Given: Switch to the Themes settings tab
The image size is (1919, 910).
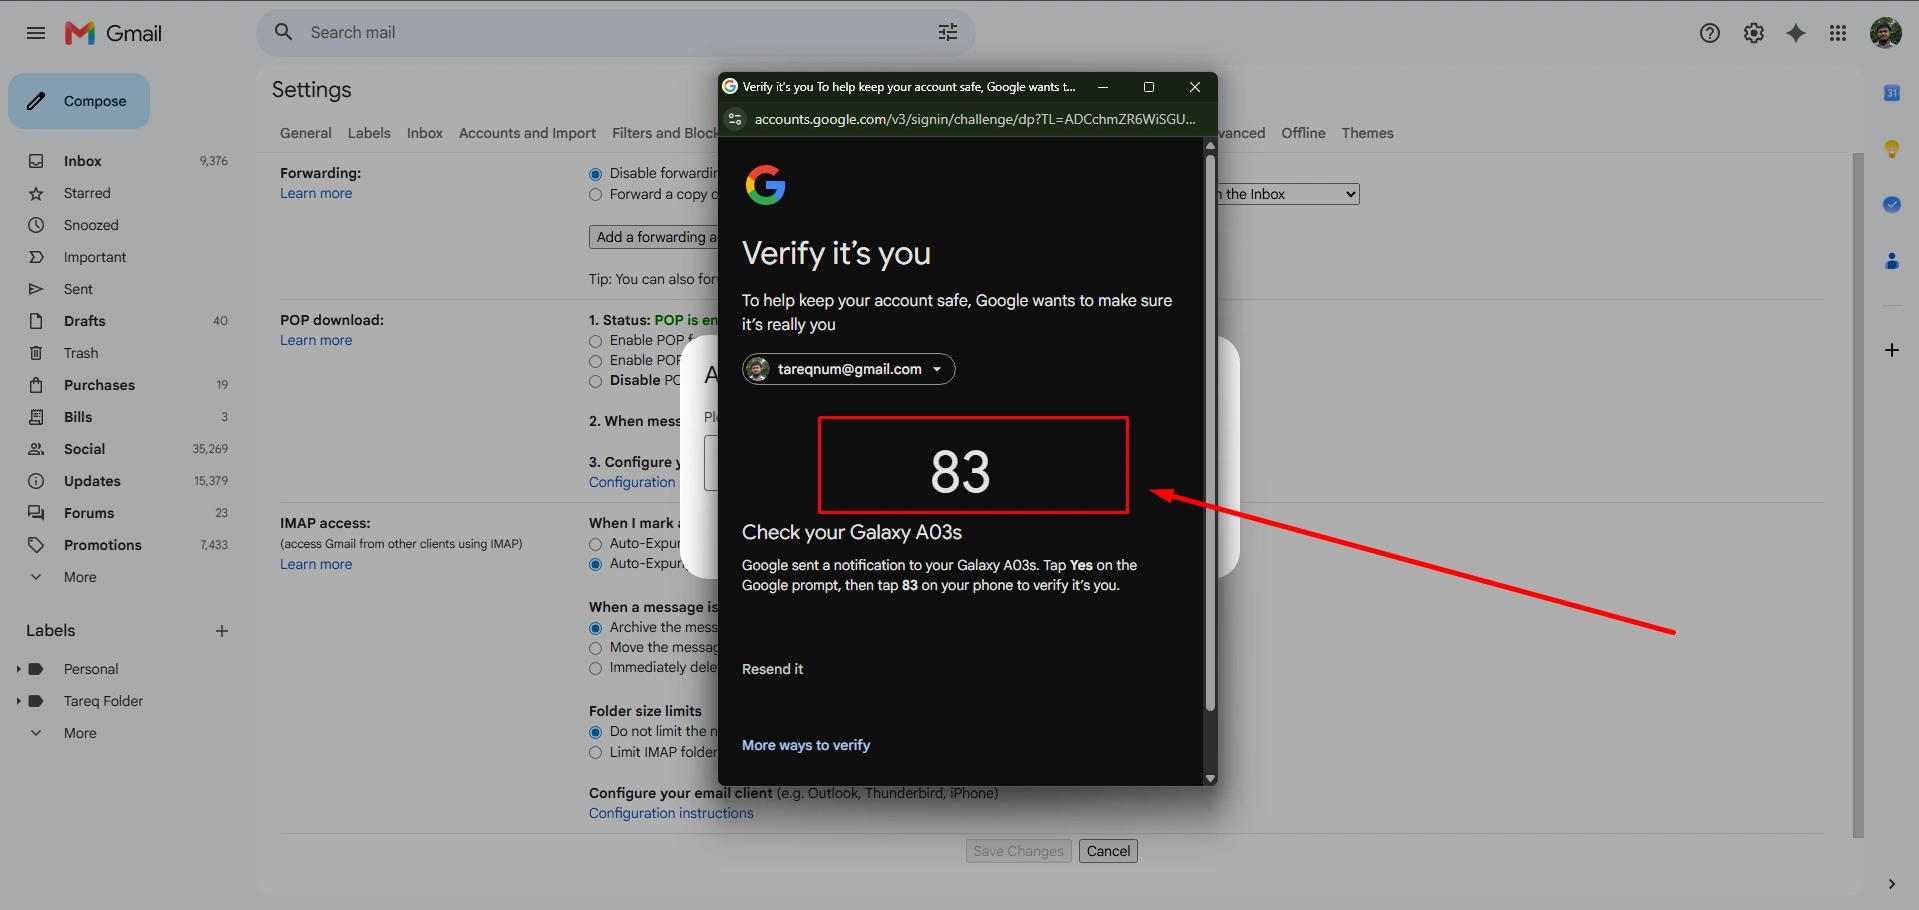Looking at the screenshot, I should pyautogui.click(x=1367, y=133).
